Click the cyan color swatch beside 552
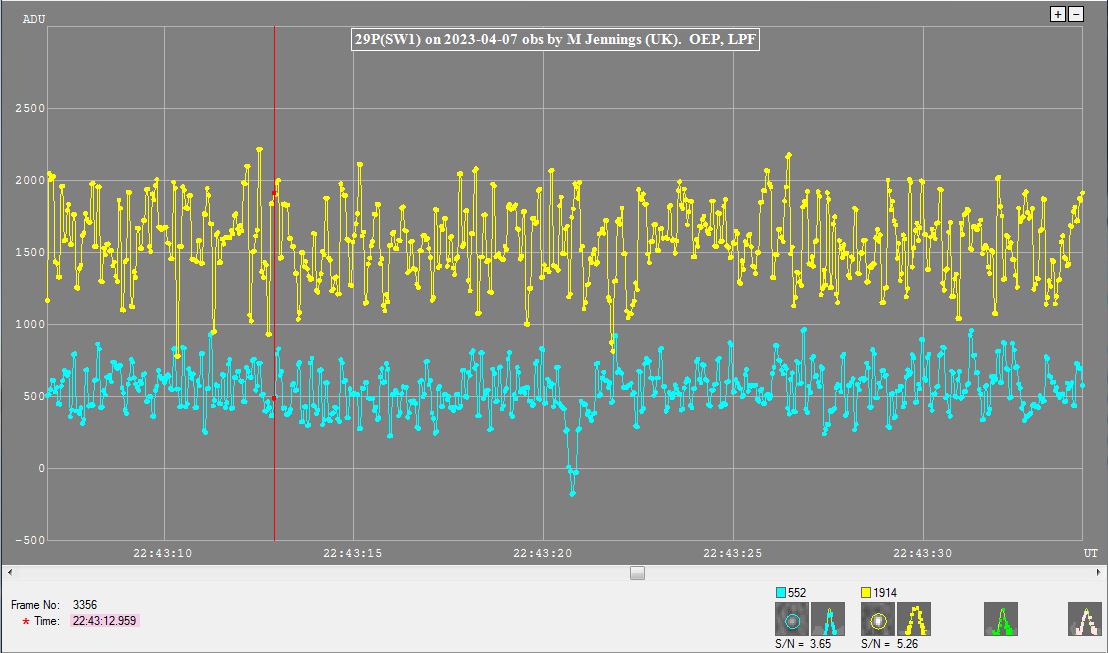The width and height of the screenshot is (1108, 653). [x=781, y=593]
